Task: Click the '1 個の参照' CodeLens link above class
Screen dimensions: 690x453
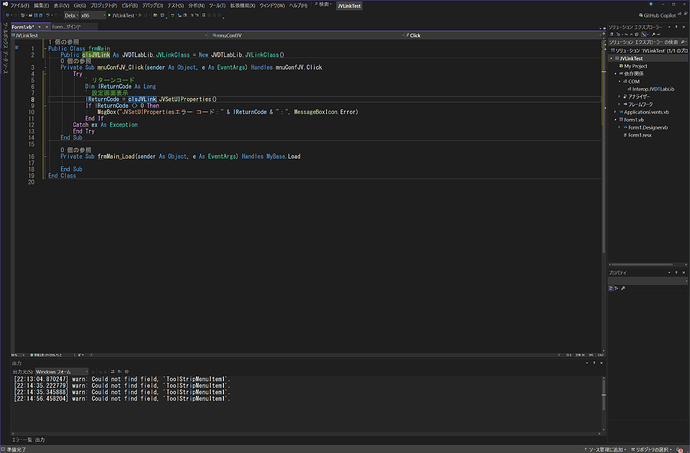Action: coord(64,42)
